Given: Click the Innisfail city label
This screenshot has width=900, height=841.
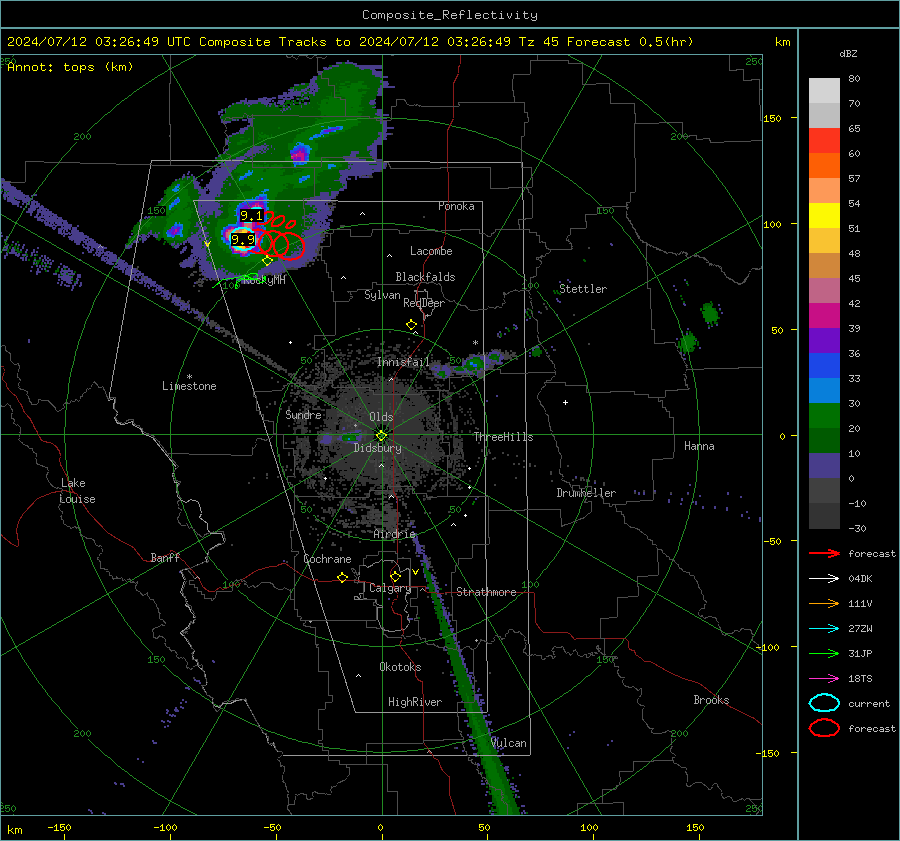Looking at the screenshot, I should click(404, 362).
